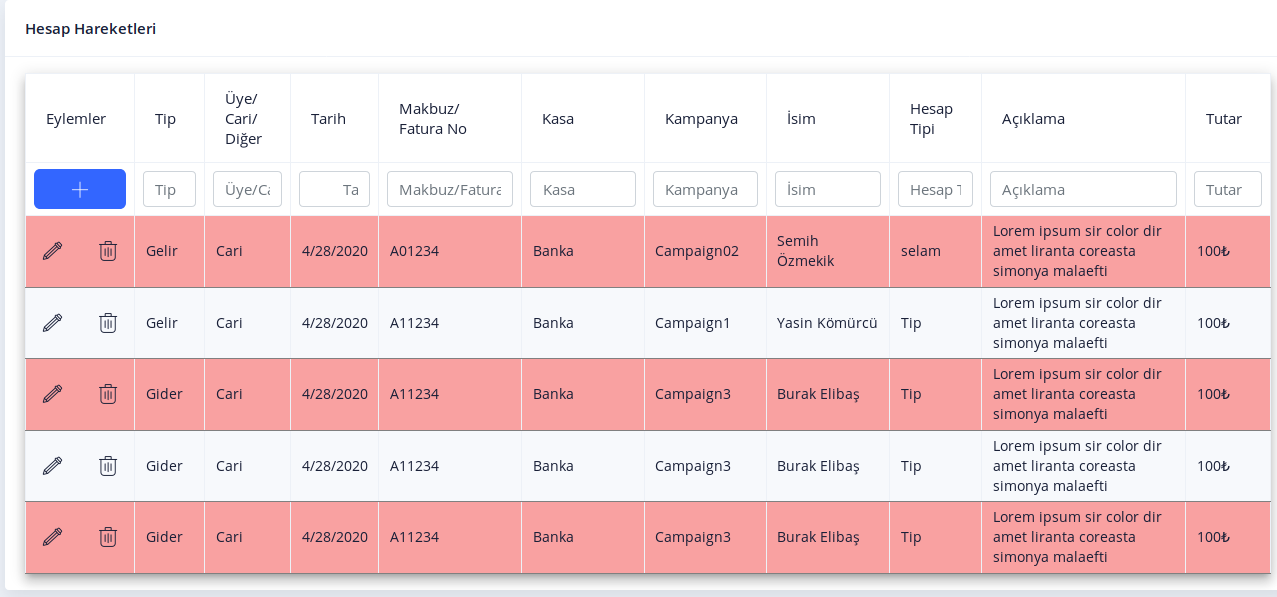Click the Üye/Cari filter field
The image size is (1277, 597).
(247, 189)
